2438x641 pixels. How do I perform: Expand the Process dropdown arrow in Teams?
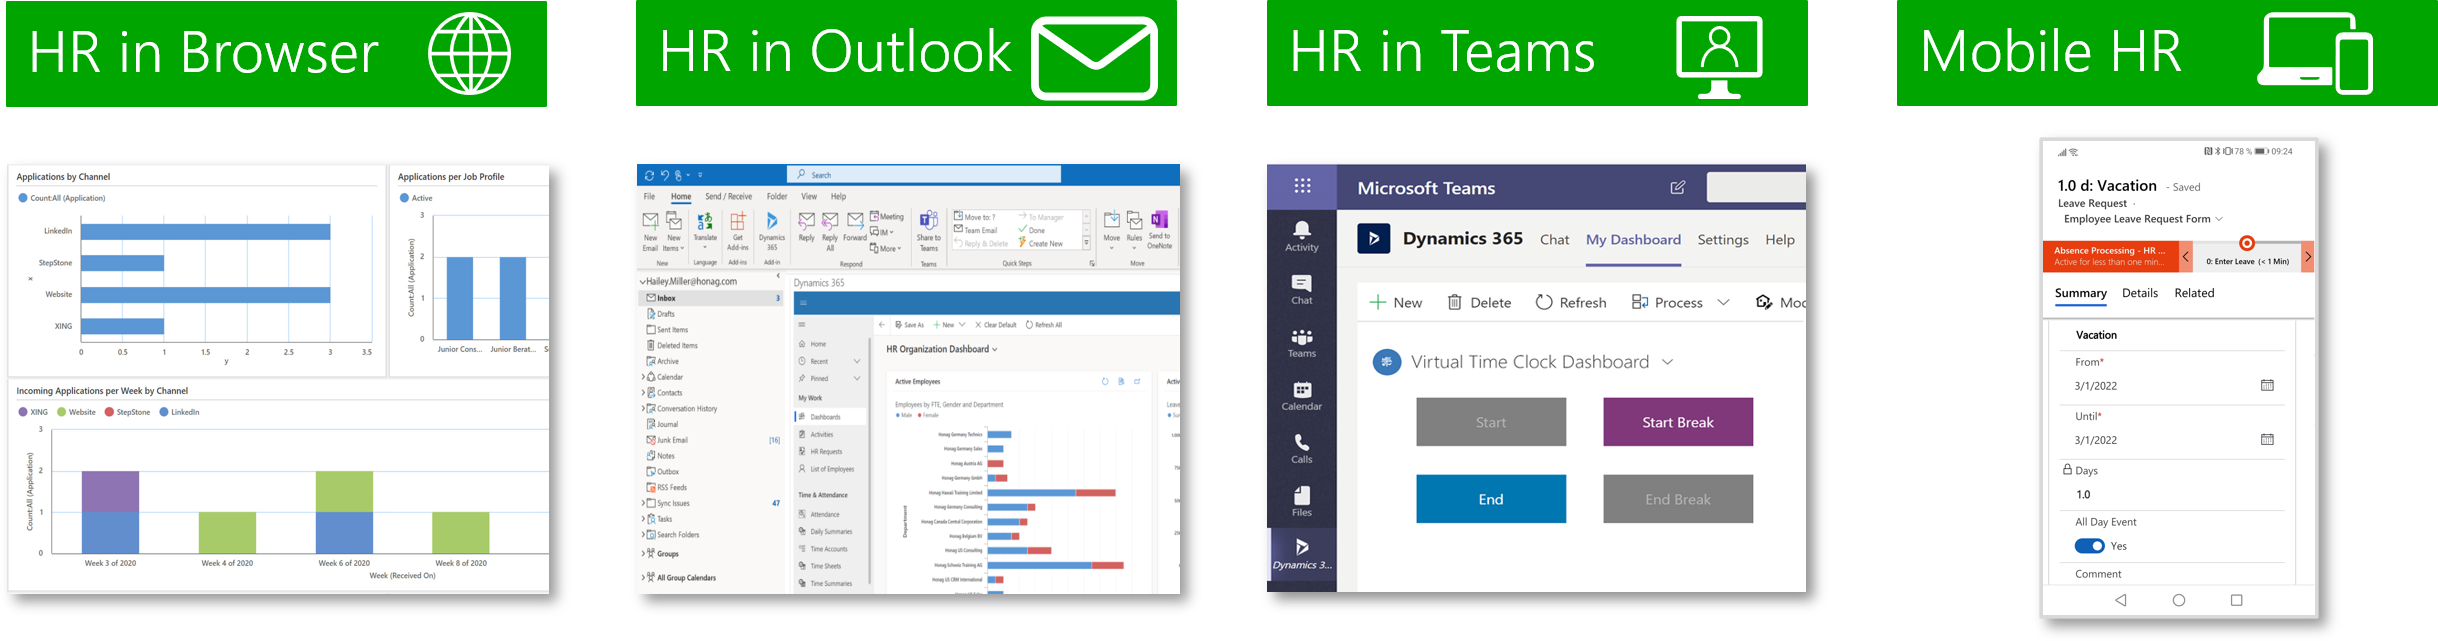click(x=1723, y=302)
